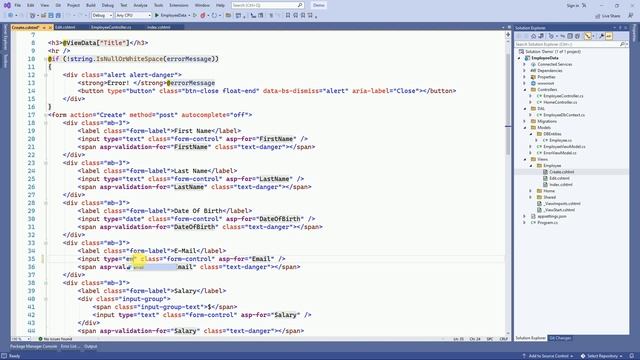
Task: Click the Visual Studio search box
Action: [267, 5]
